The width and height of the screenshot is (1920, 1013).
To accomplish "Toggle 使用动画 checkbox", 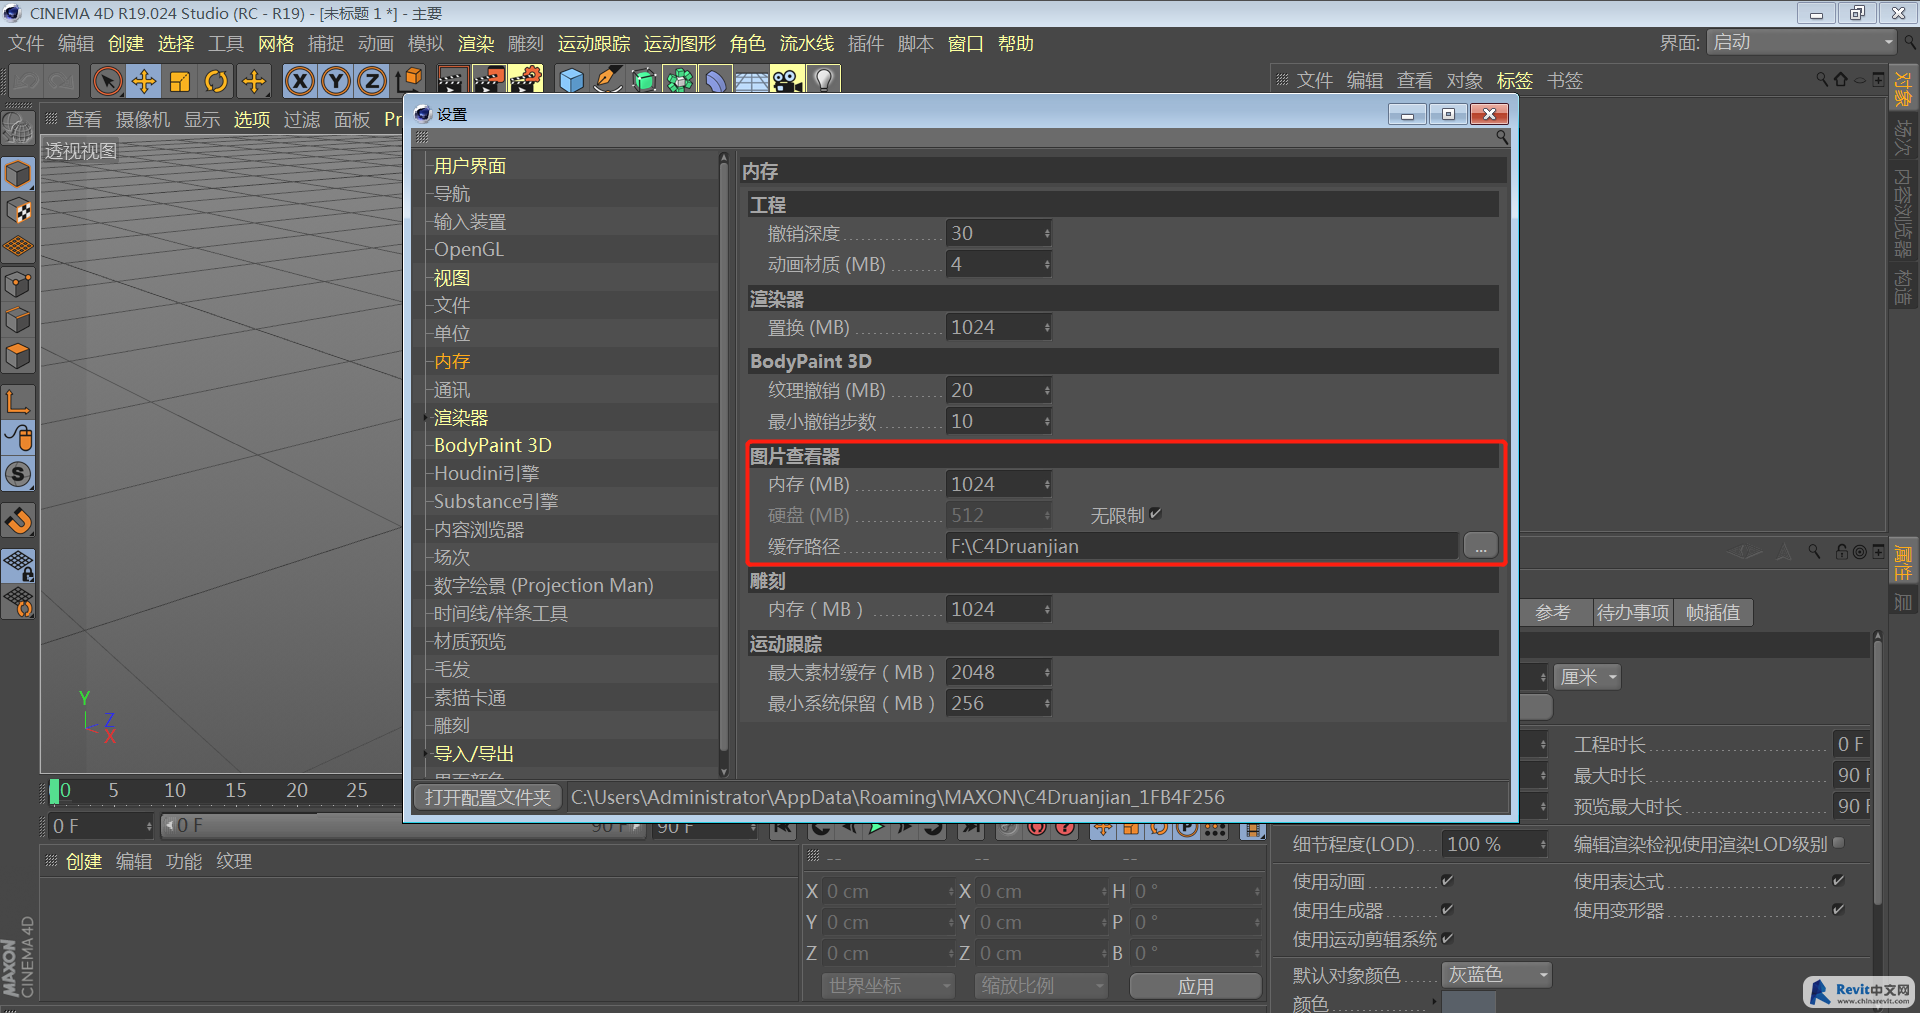I will (x=1447, y=880).
